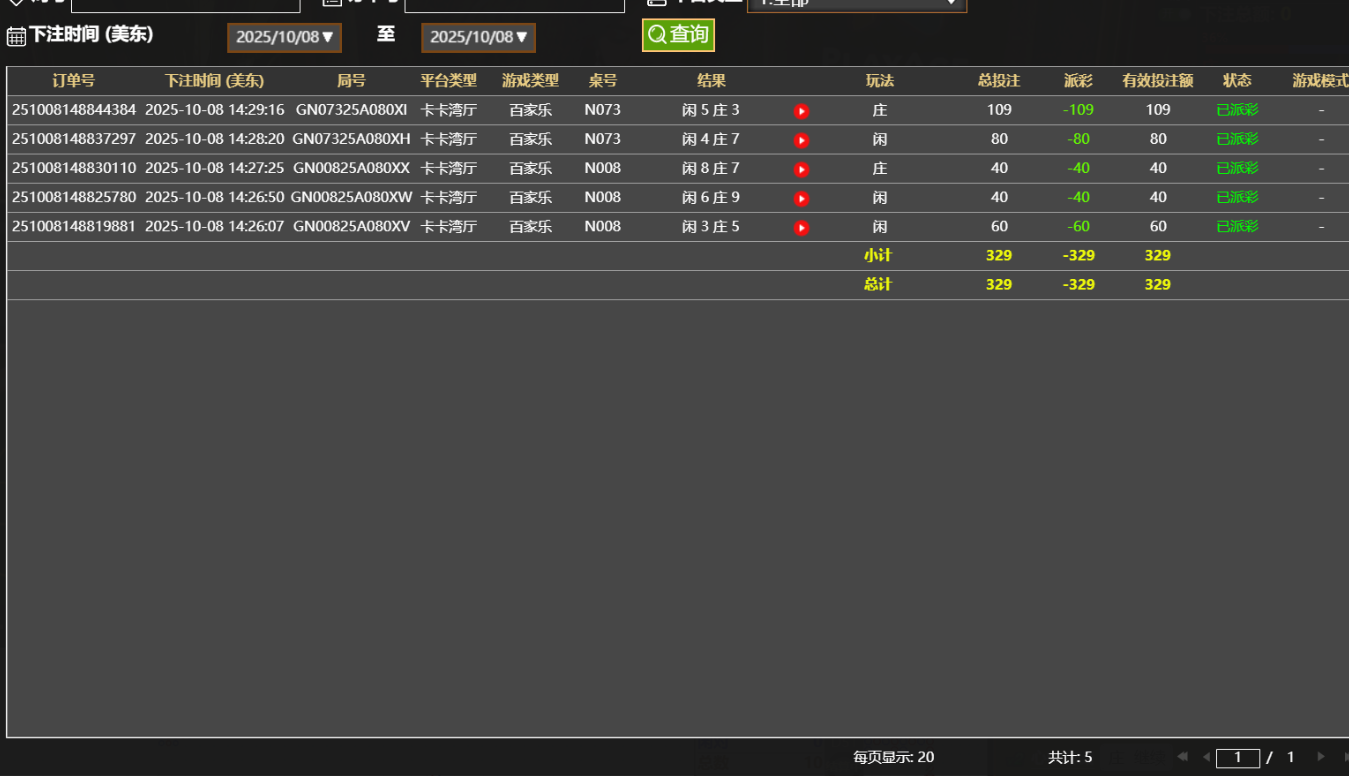The image size is (1349, 776).
Task: Open the start date 2025/10/08 picker
Action: tap(284, 37)
